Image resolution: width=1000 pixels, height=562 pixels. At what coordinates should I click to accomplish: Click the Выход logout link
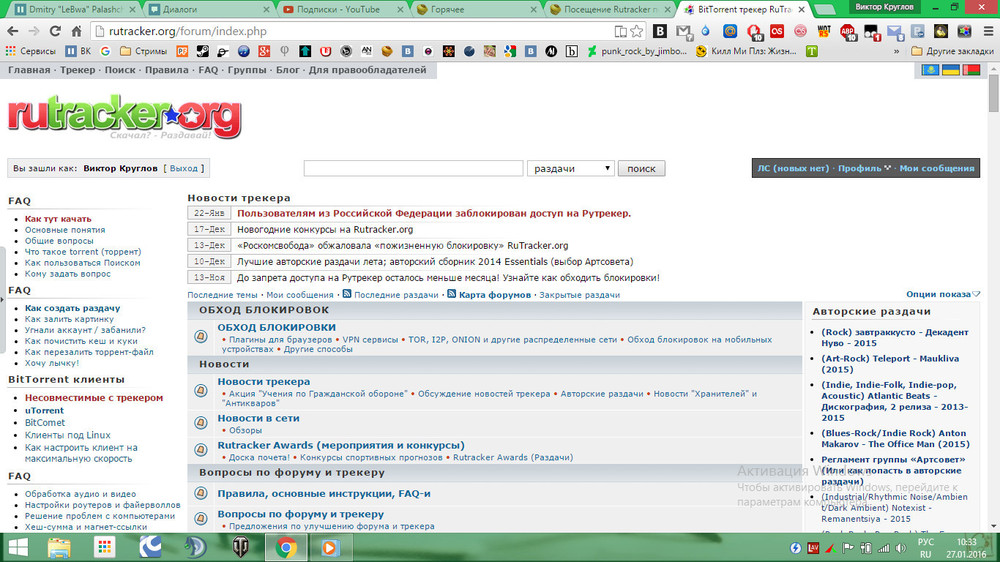[184, 168]
